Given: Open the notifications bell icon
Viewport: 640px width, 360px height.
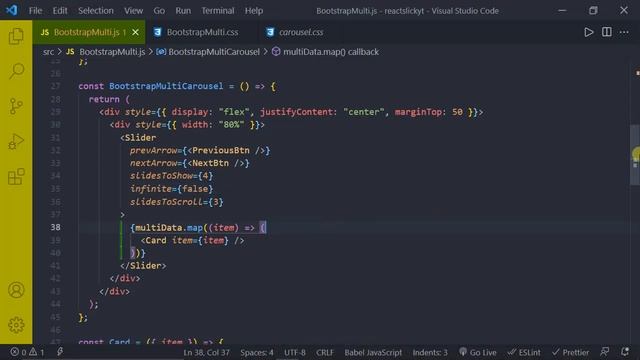Looking at the screenshot, I should tap(624, 352).
